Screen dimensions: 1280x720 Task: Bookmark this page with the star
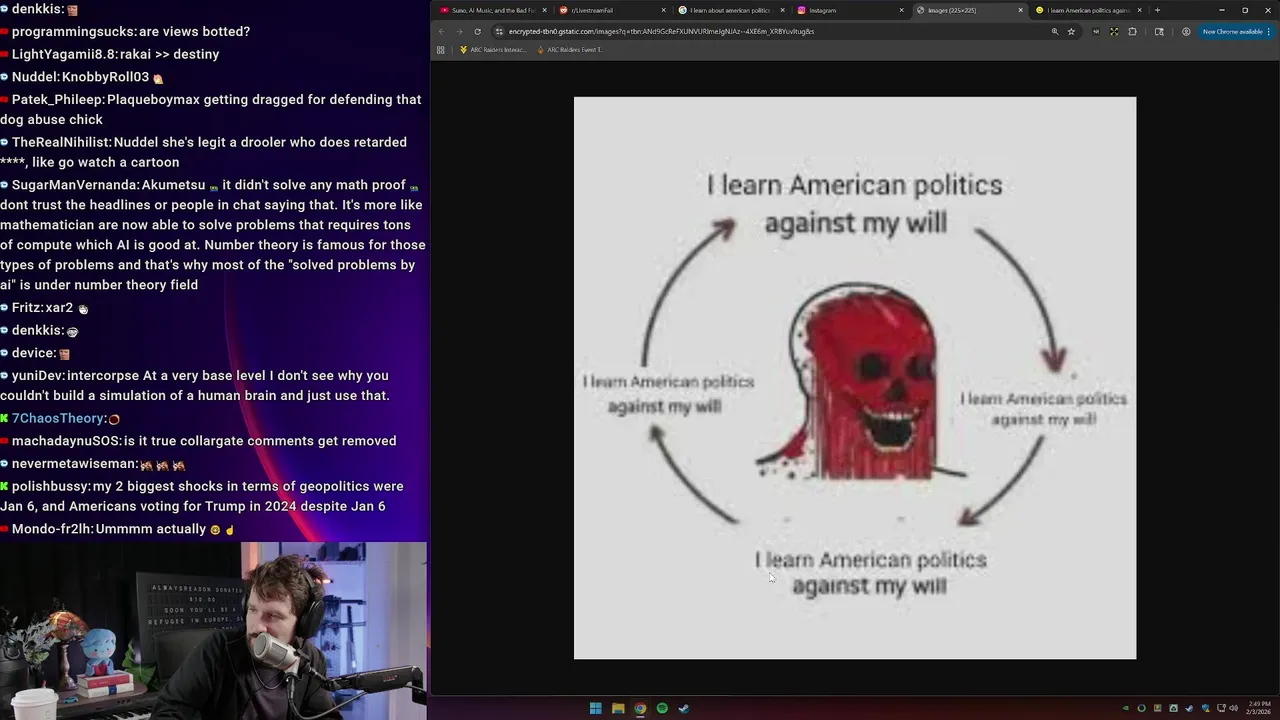point(1071,31)
